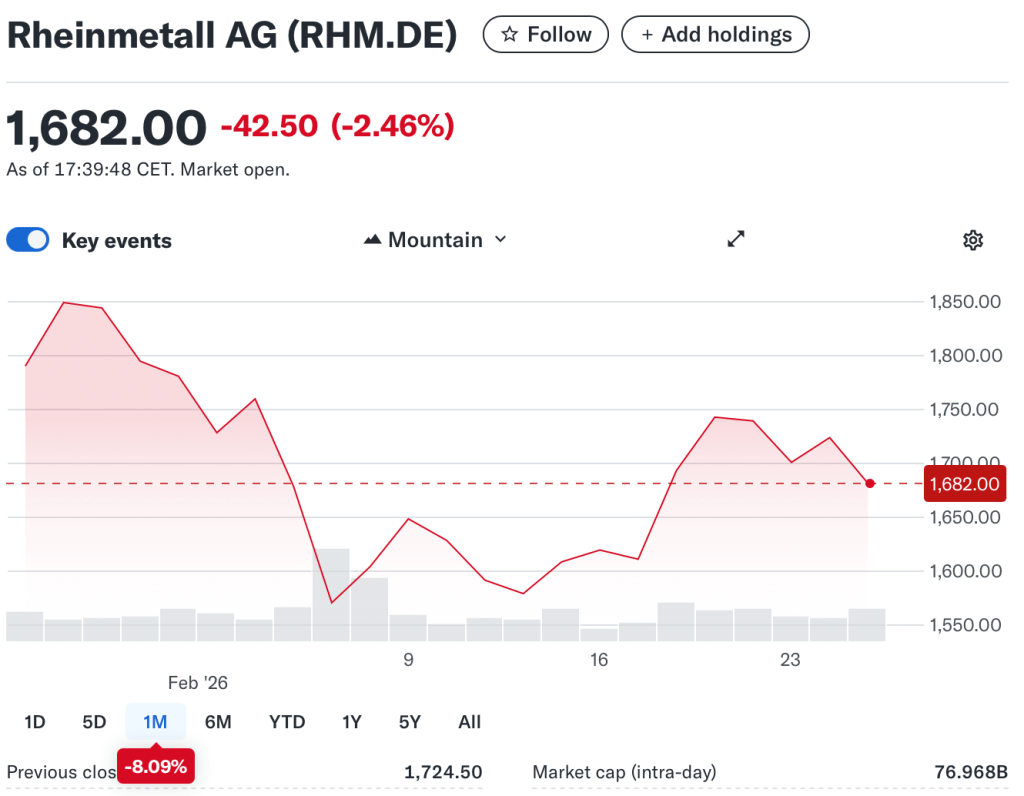
Task: Click Add holdings plus button
Action: point(715,35)
